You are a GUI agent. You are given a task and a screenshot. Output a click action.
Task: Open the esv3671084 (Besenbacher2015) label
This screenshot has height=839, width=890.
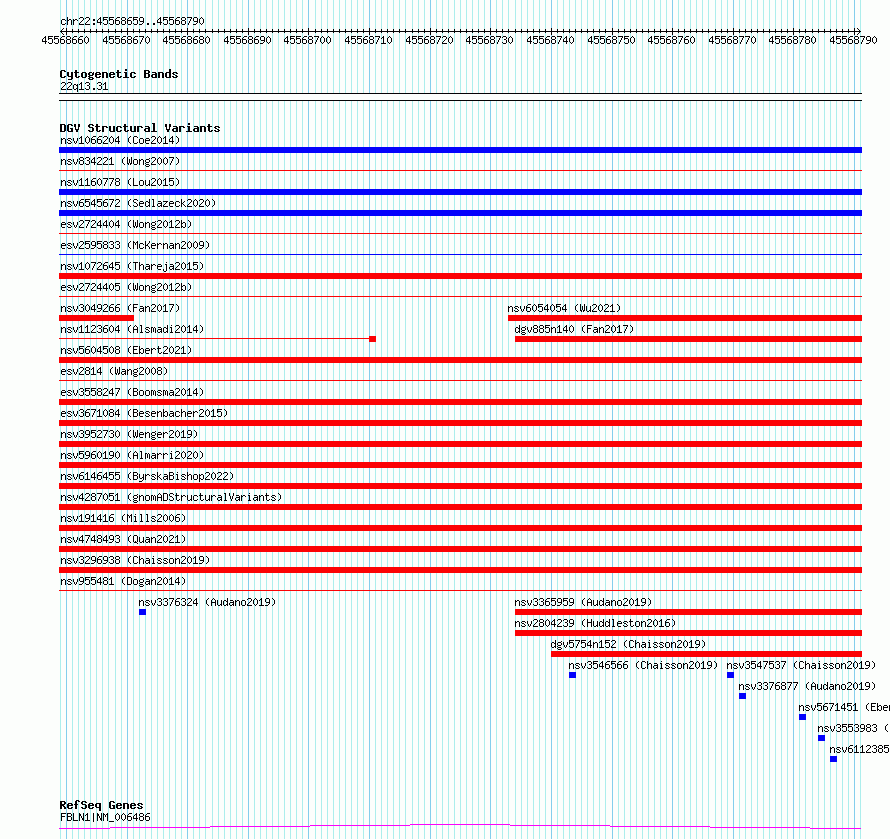click(144, 413)
